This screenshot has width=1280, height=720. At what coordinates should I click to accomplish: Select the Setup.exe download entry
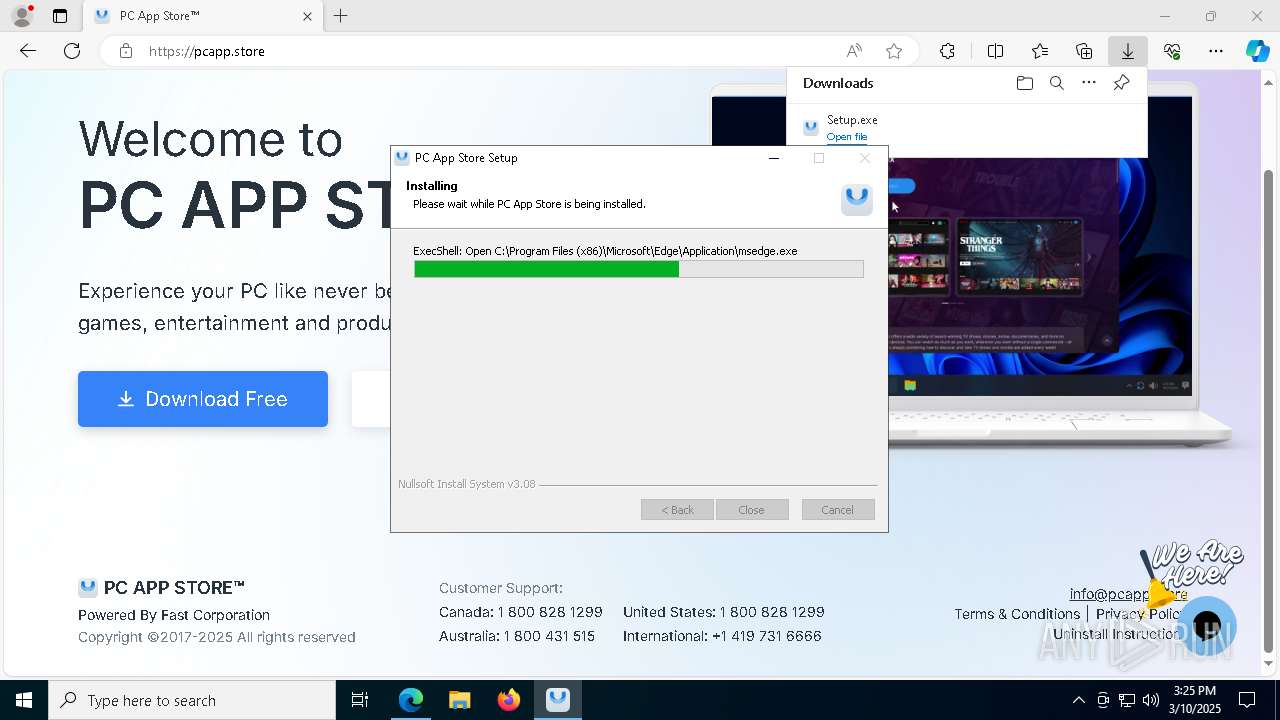[967, 128]
